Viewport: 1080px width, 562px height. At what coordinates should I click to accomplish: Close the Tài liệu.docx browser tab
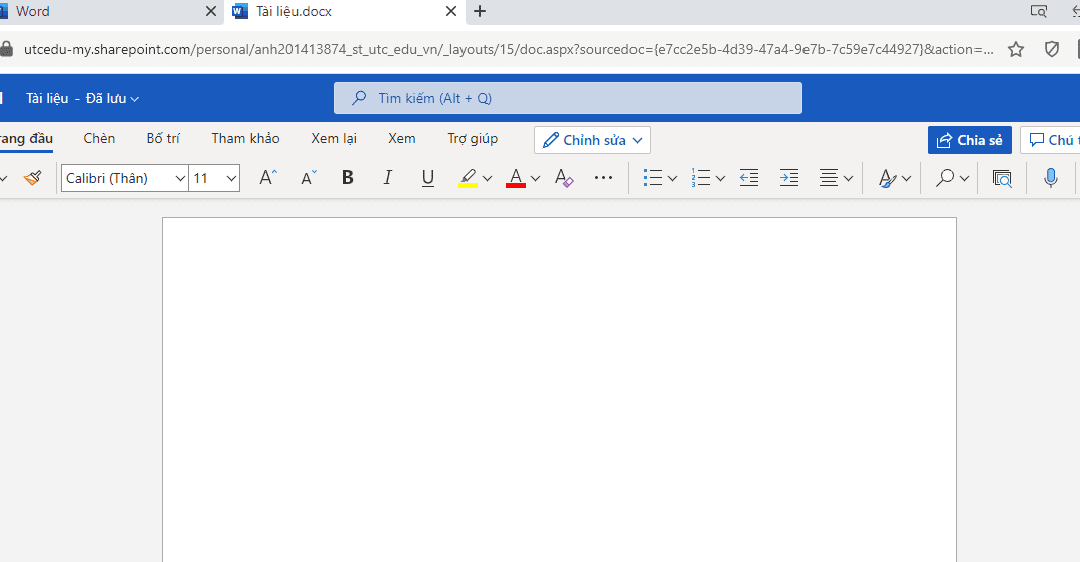tap(450, 11)
